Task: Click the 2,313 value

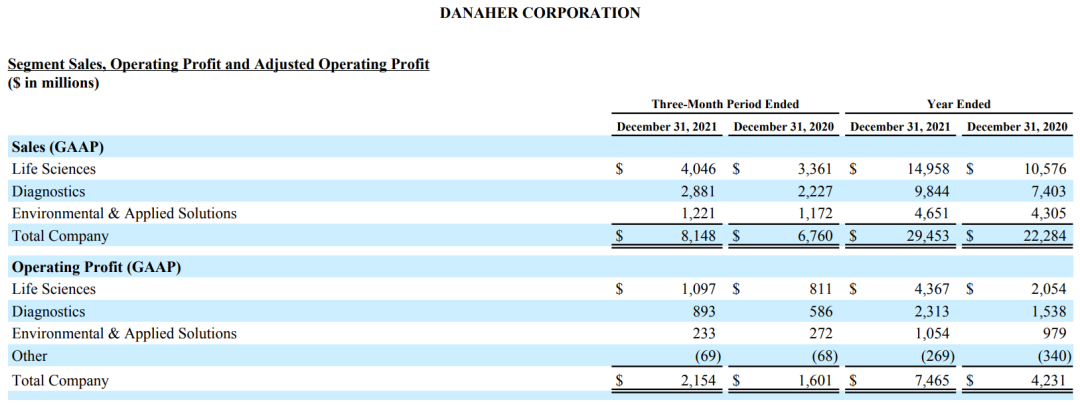Action: tap(931, 312)
